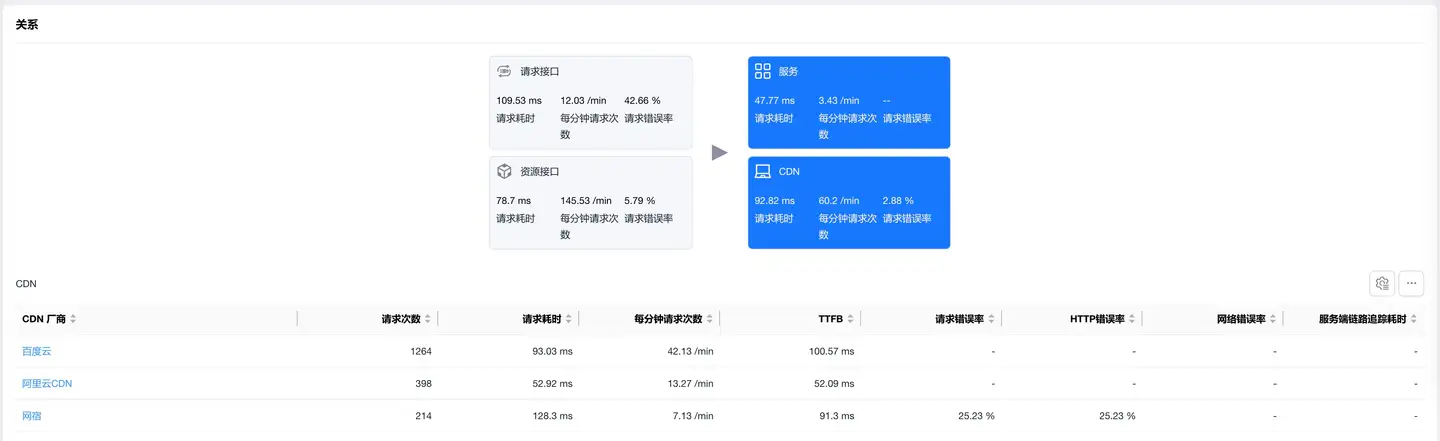The width and height of the screenshot is (1440, 441).
Task: Select the blue 服务 card
Action: click(849, 102)
